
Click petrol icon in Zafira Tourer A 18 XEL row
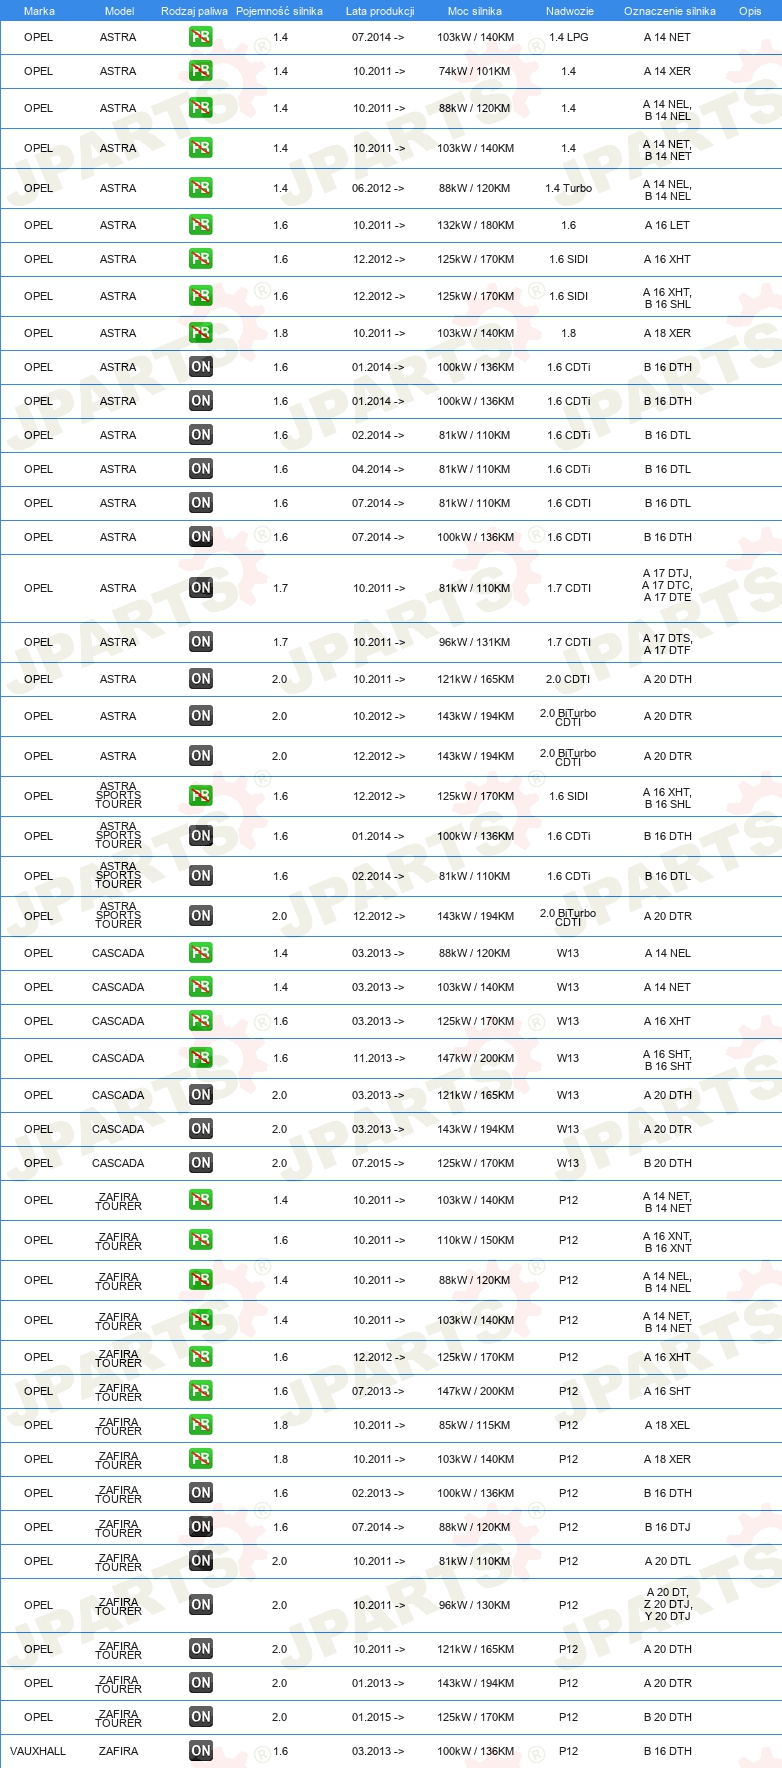coord(200,1425)
